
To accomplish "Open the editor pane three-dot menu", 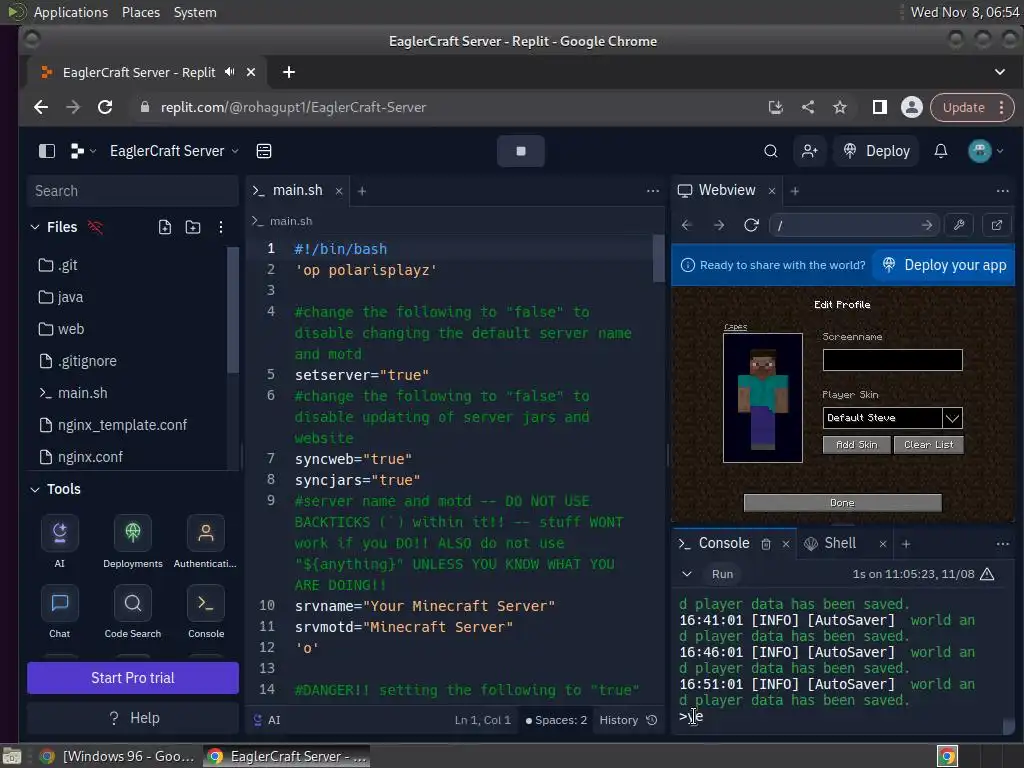I will 652,191.
